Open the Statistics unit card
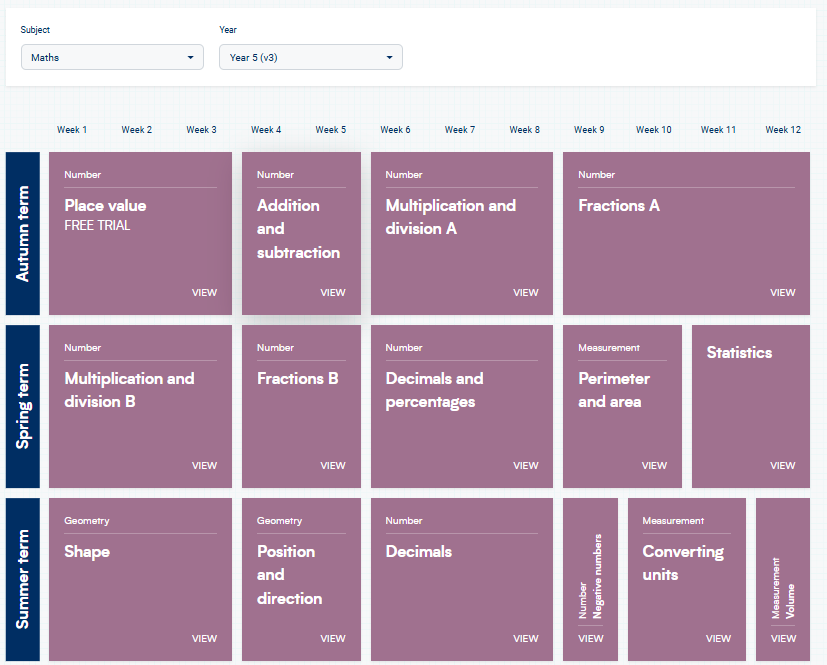Image resolution: width=827 pixels, height=665 pixels. click(x=751, y=407)
